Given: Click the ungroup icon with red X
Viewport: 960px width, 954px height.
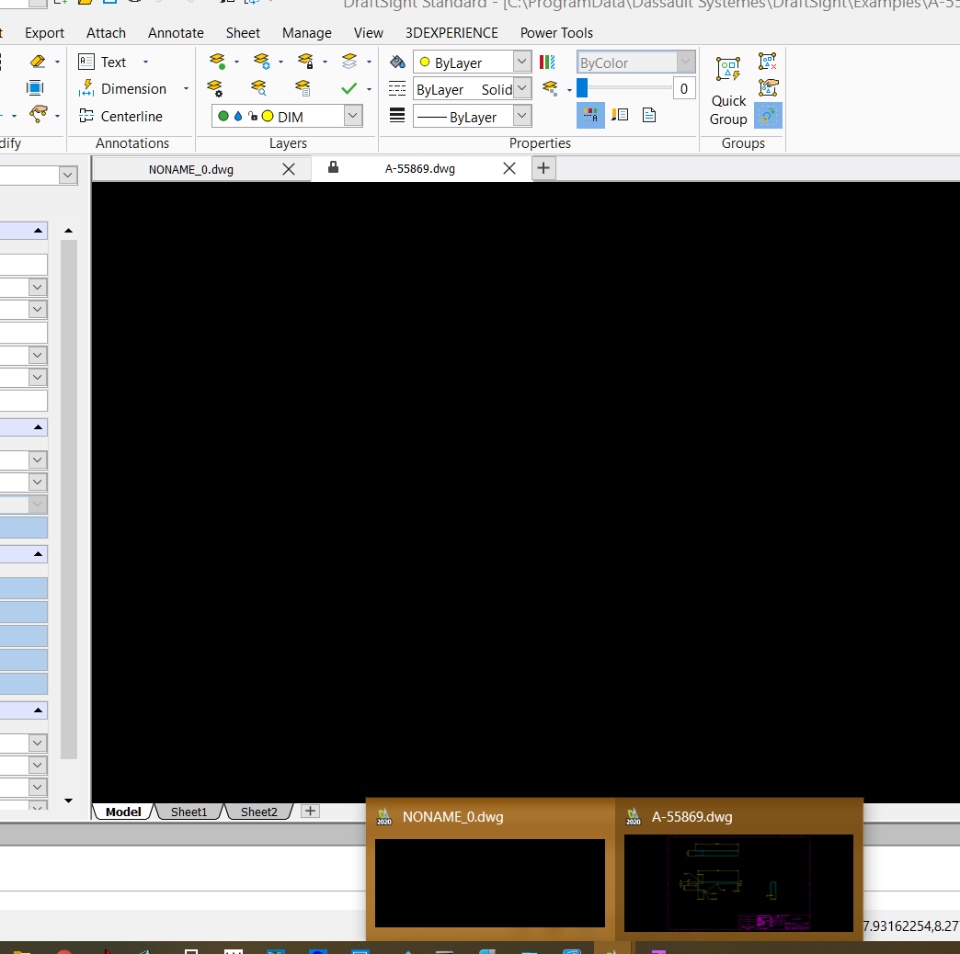Looking at the screenshot, I should click(x=767, y=61).
